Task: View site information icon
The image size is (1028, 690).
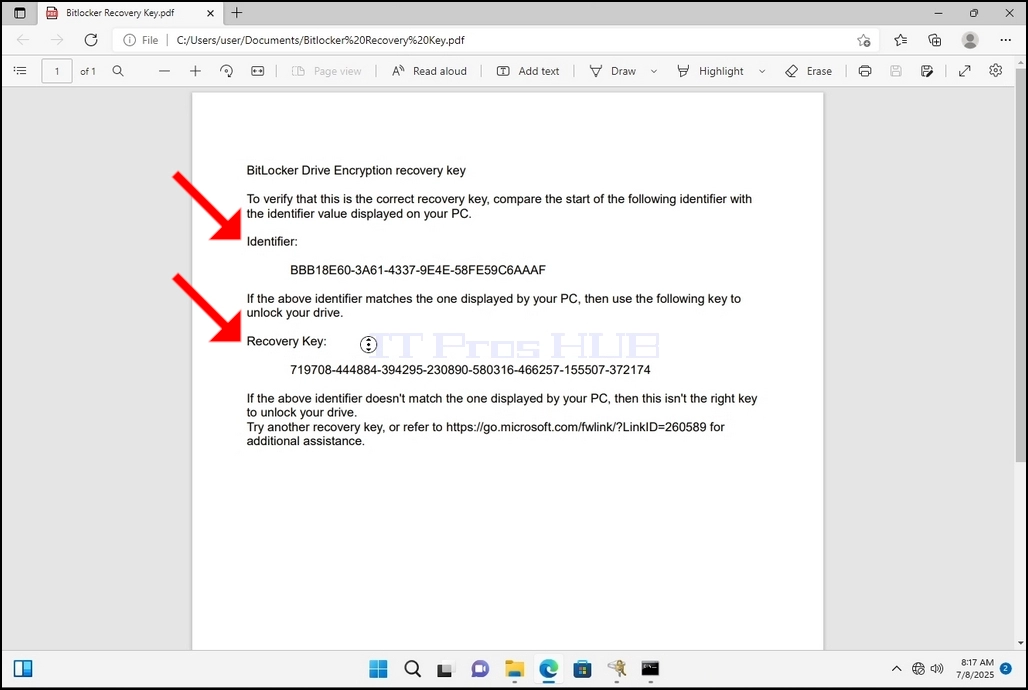Action: click(x=130, y=40)
